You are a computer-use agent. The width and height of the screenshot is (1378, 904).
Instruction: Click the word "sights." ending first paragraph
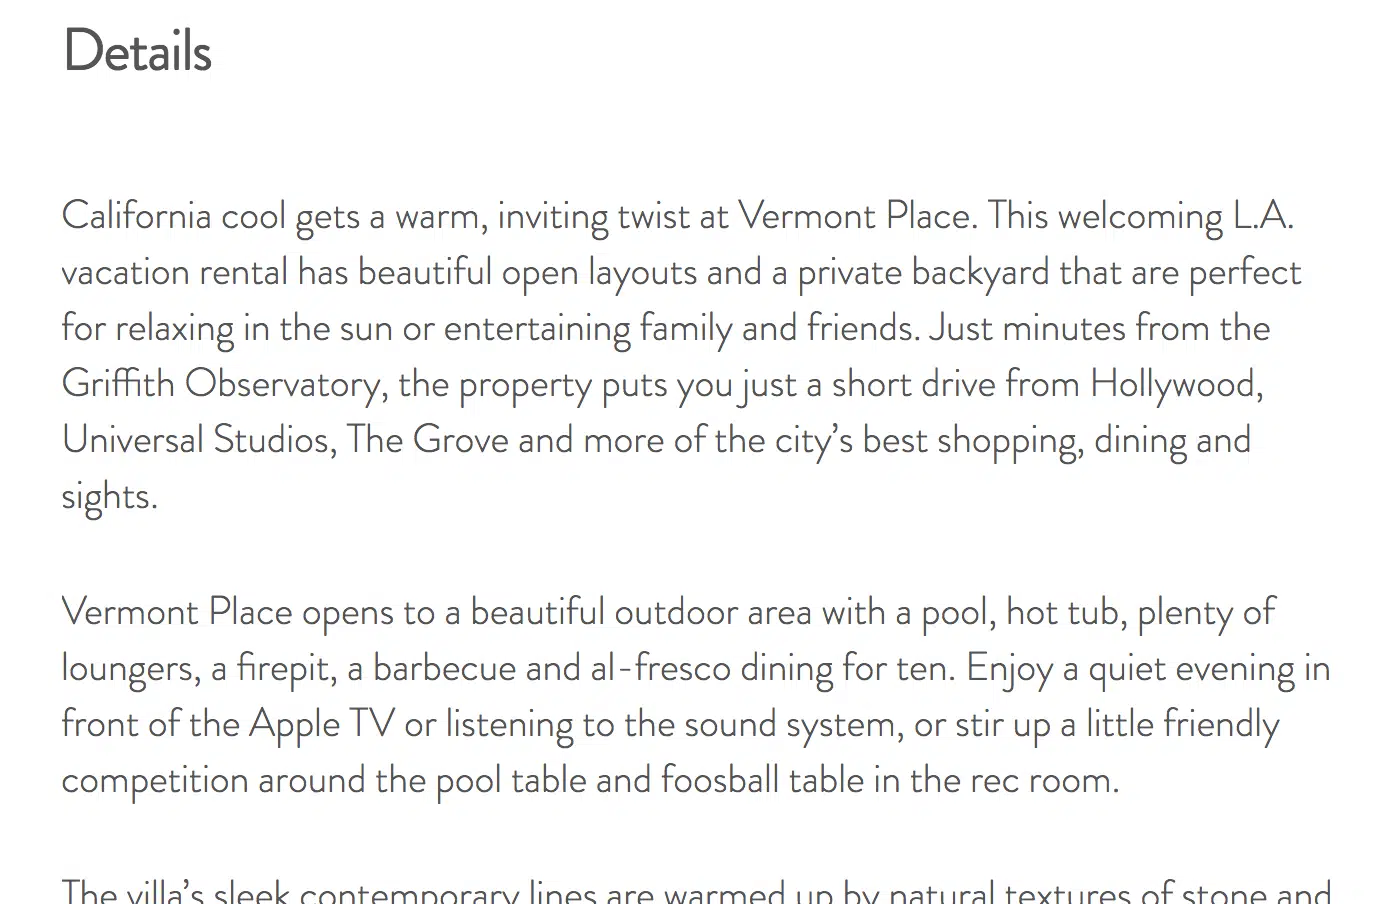pos(109,496)
